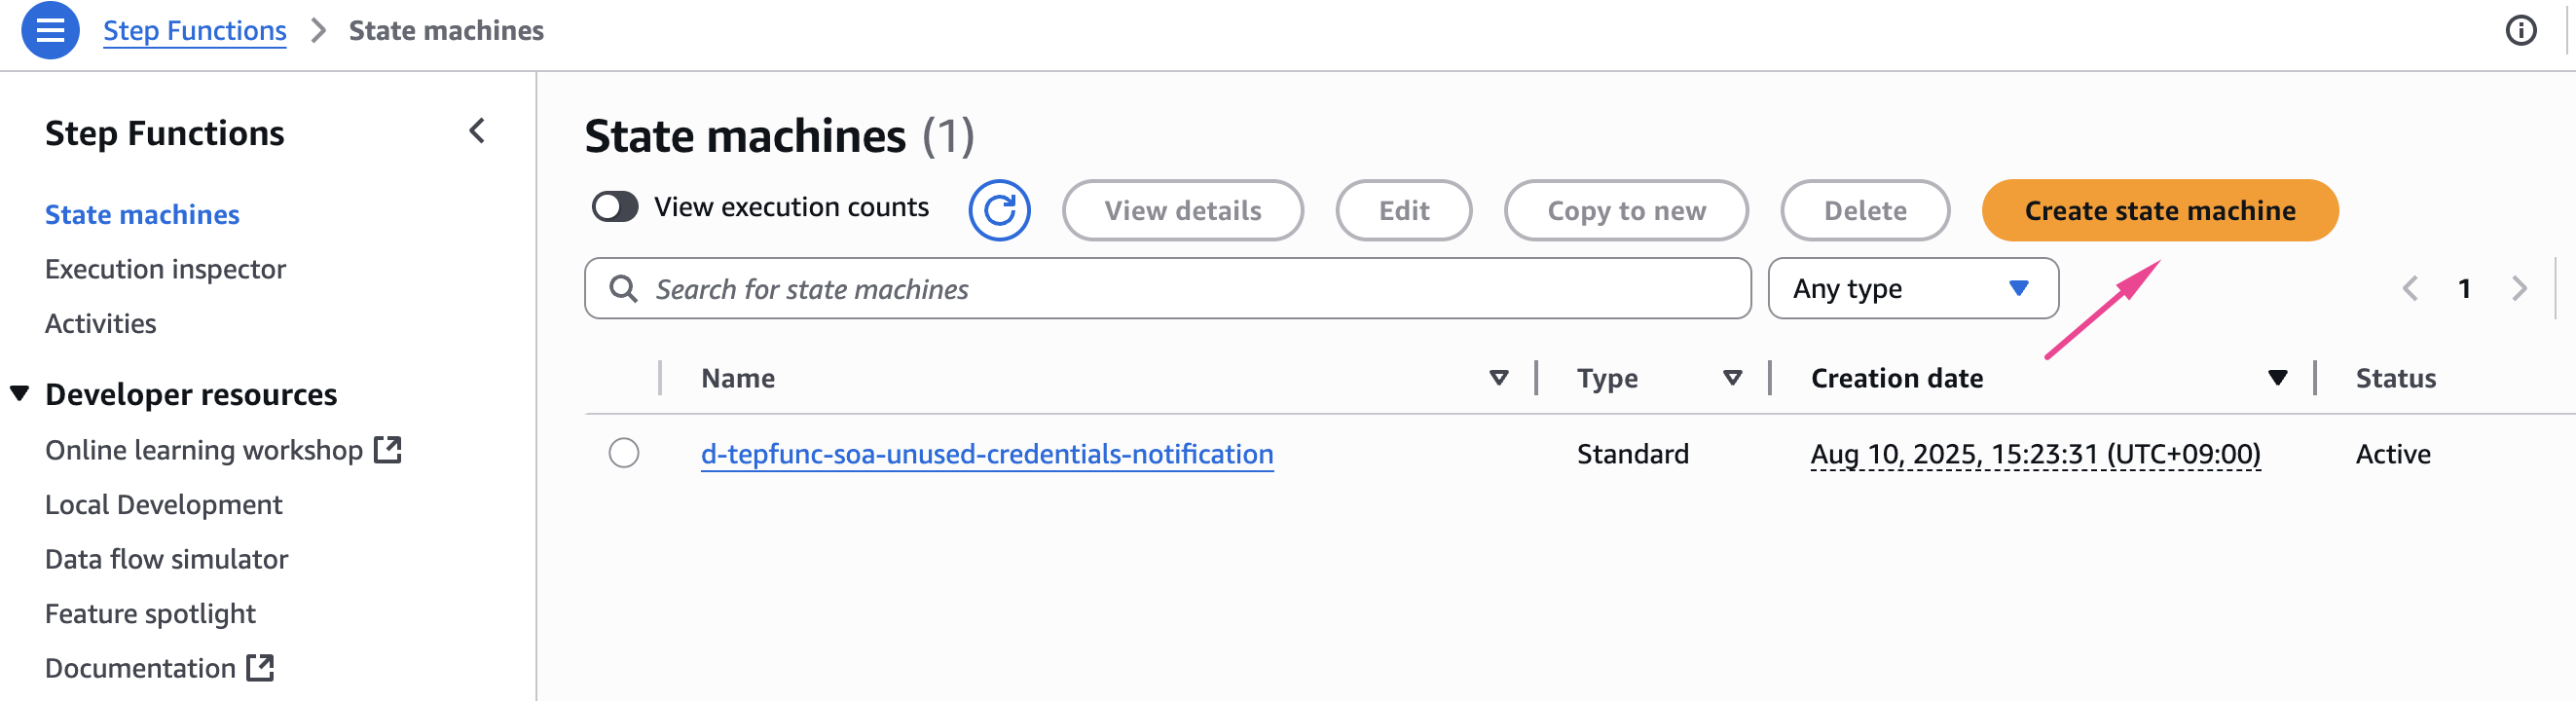
Task: Click Documentation external link icon
Action: 260,668
